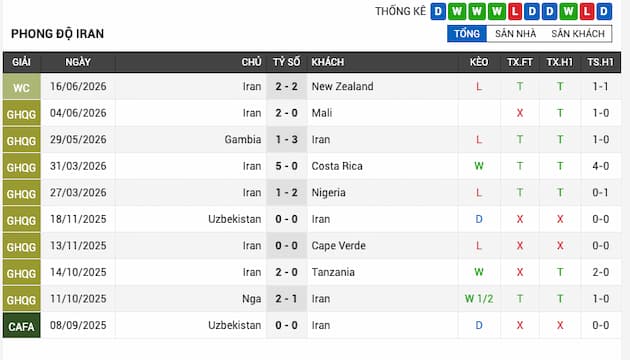630x360 pixels.
Task: Open the New Zealand team link
Action: [342, 86]
